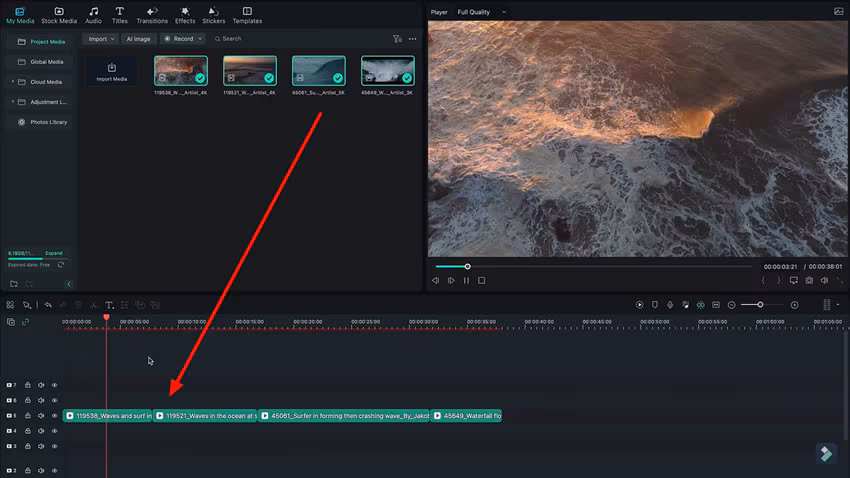Select Global Media in the sidebar
Viewport: 850px width, 478px height.
pos(41,62)
